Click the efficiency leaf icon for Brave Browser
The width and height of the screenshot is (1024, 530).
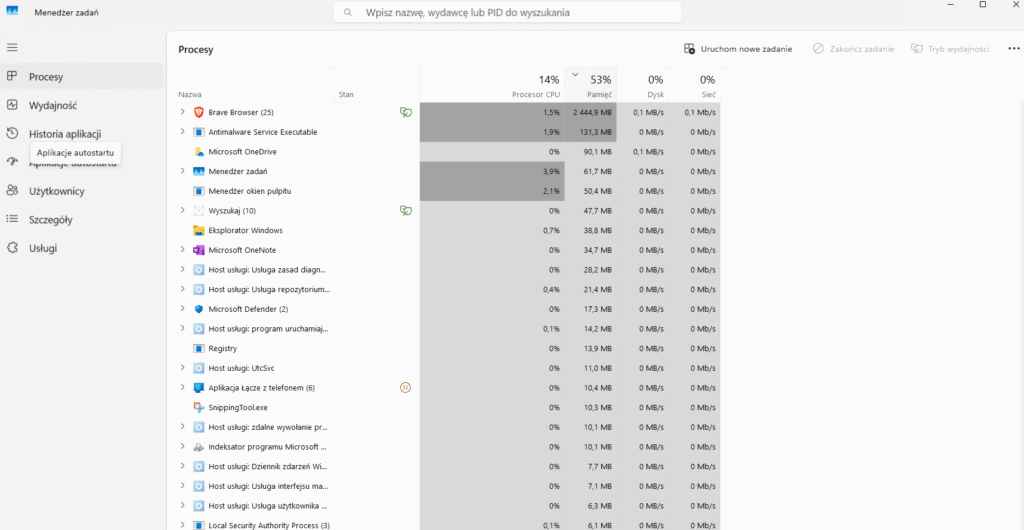click(x=406, y=112)
